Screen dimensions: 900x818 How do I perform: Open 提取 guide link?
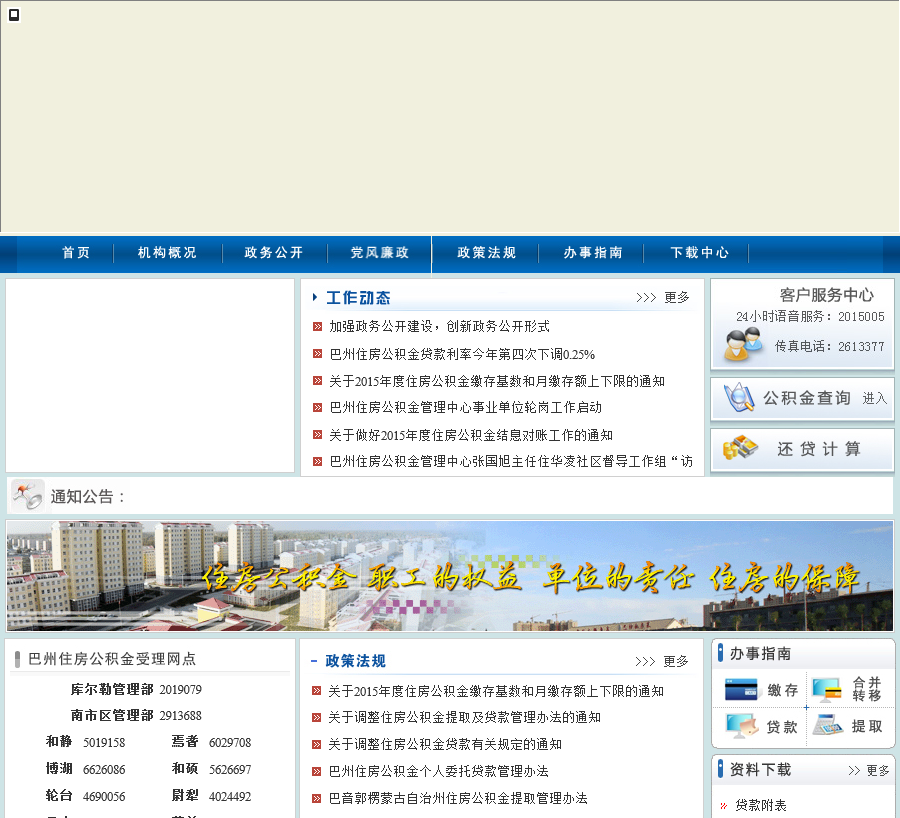click(867, 726)
